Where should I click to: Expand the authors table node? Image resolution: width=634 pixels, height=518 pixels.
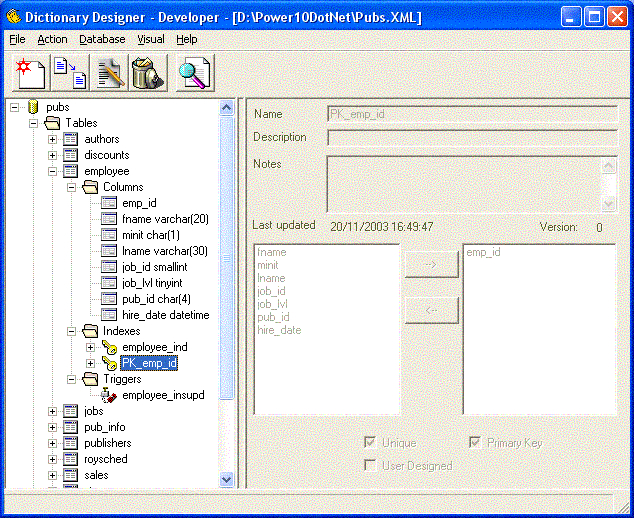[52, 139]
